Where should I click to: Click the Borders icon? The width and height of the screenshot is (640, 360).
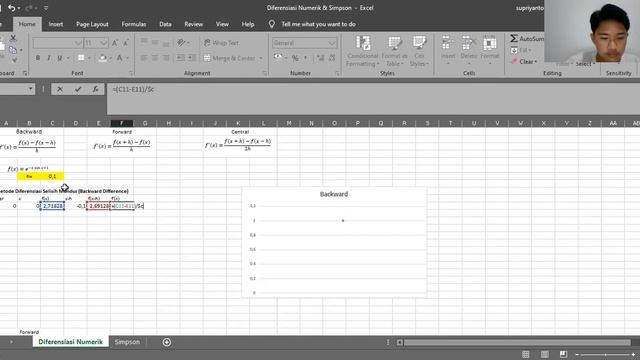click(x=81, y=58)
